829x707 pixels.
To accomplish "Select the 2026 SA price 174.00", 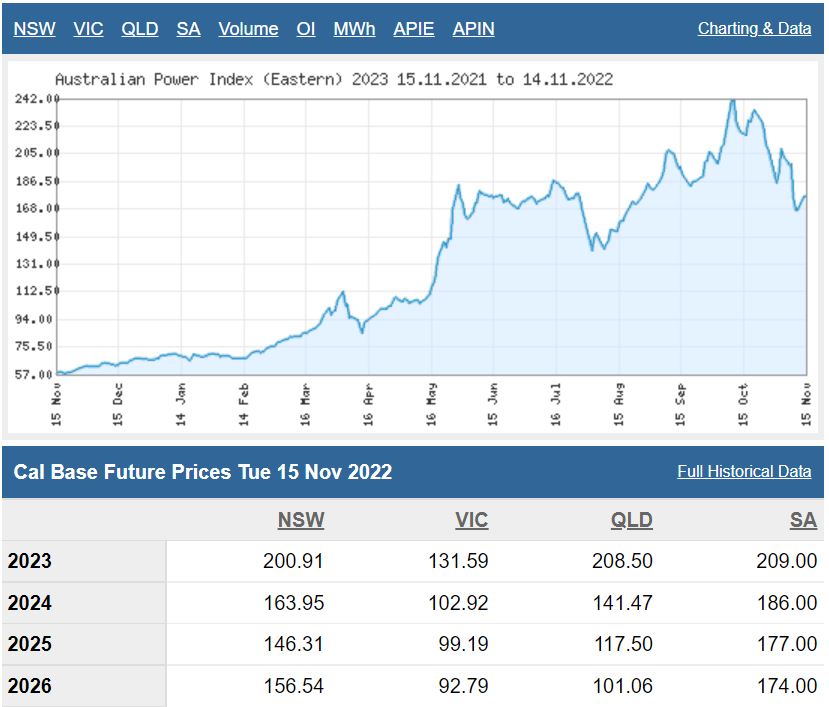I will 786,686.
